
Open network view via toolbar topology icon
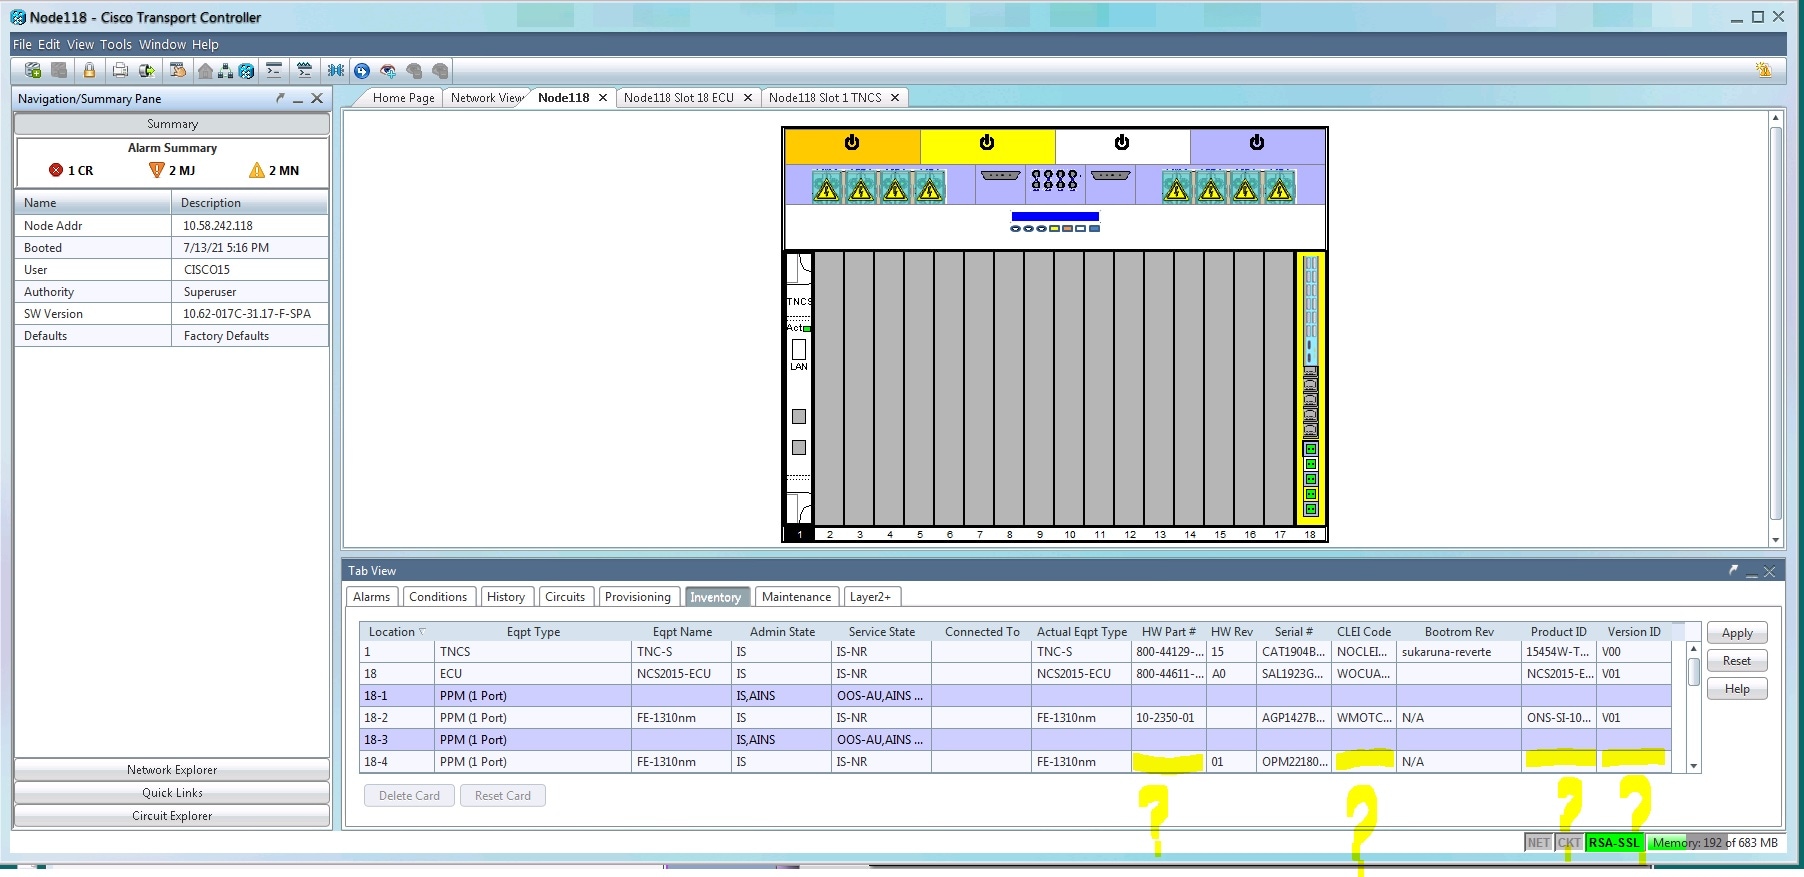pyautogui.click(x=226, y=71)
